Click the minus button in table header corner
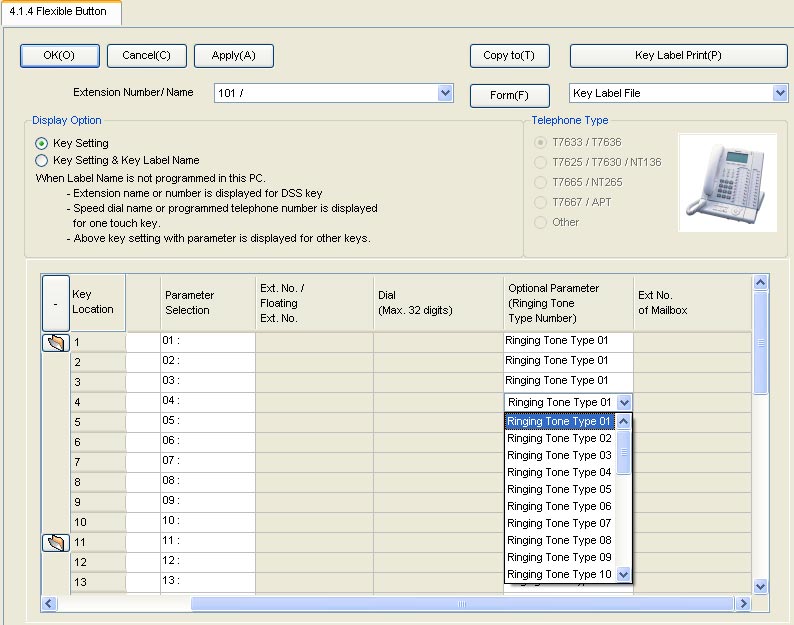Viewport: 794px width, 625px height. point(55,301)
